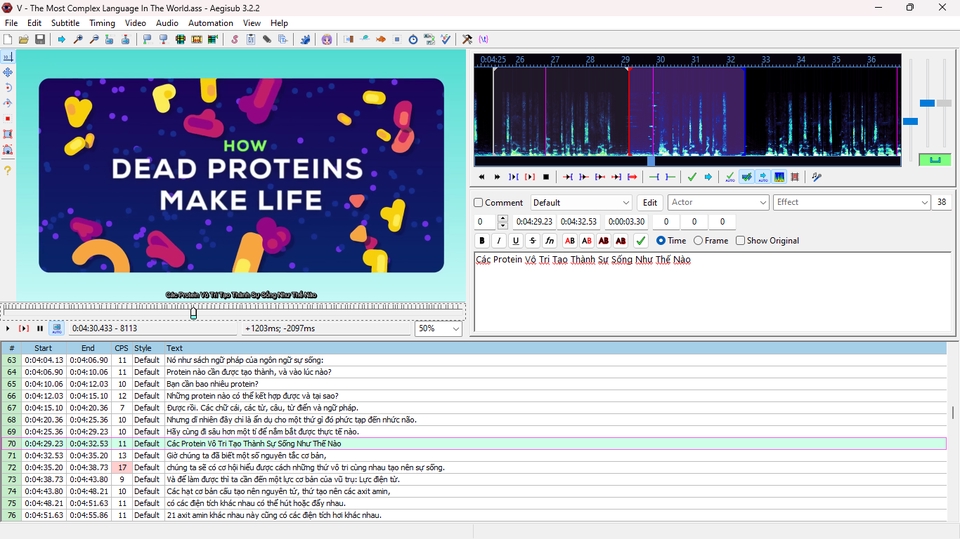Screen dimensions: 960x539
Task: Click the New subtitles icon in the toolbar
Action: tap(8, 39)
